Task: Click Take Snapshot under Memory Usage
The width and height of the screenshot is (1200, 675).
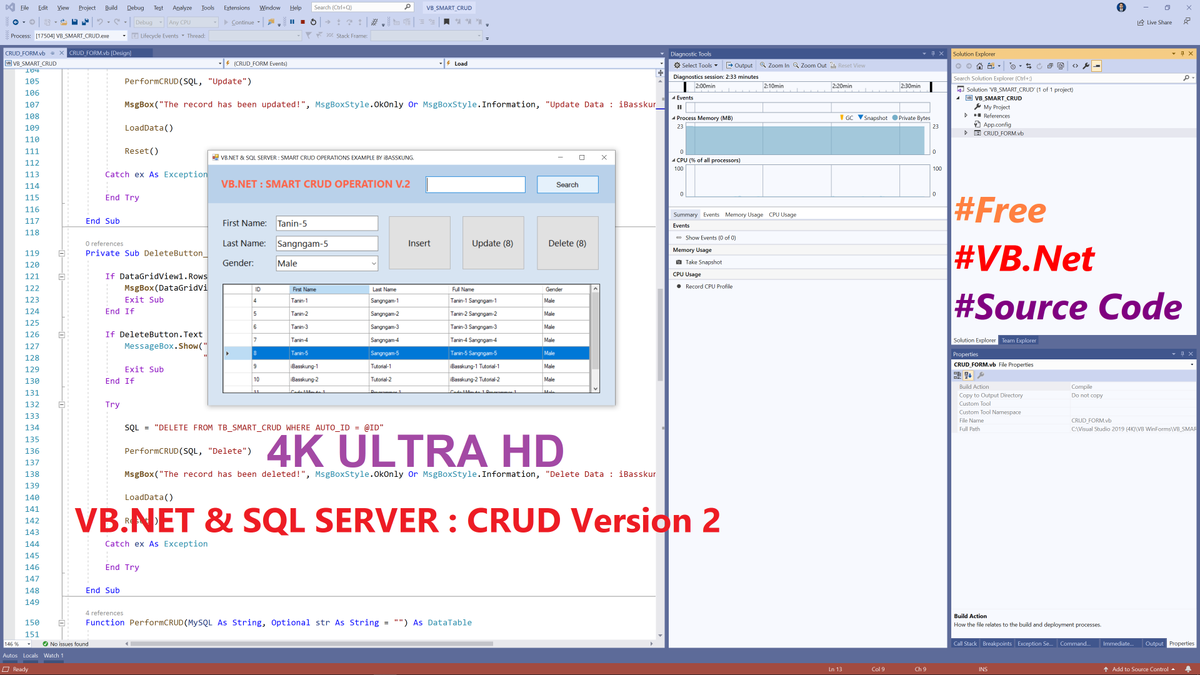Action: [x=699, y=262]
